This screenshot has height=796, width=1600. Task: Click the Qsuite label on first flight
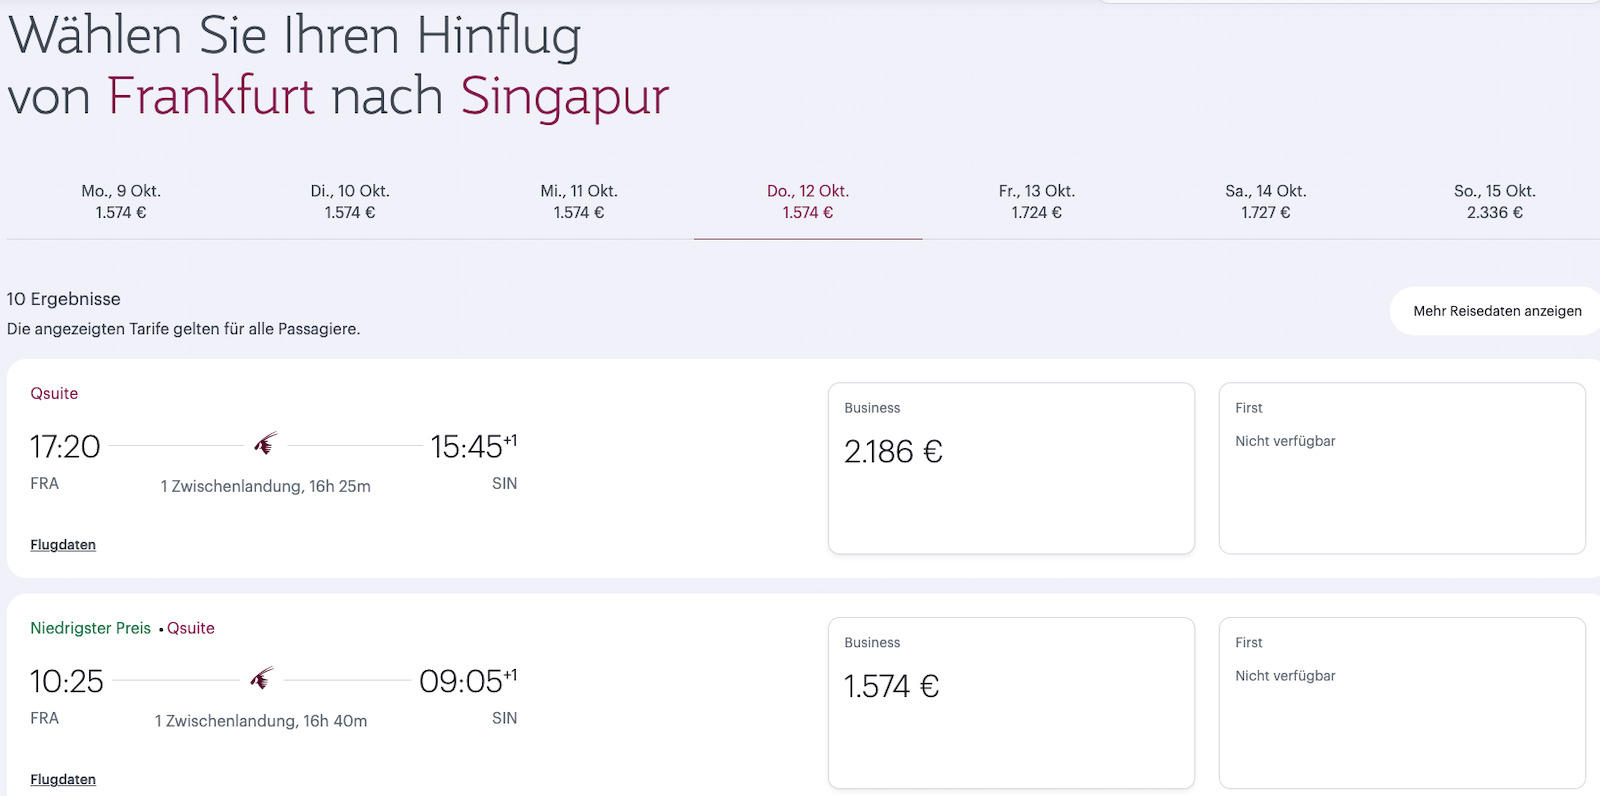tap(54, 394)
